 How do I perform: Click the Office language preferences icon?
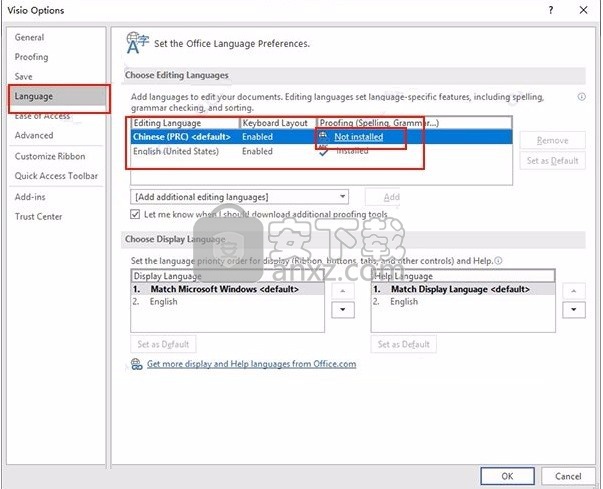[137, 43]
